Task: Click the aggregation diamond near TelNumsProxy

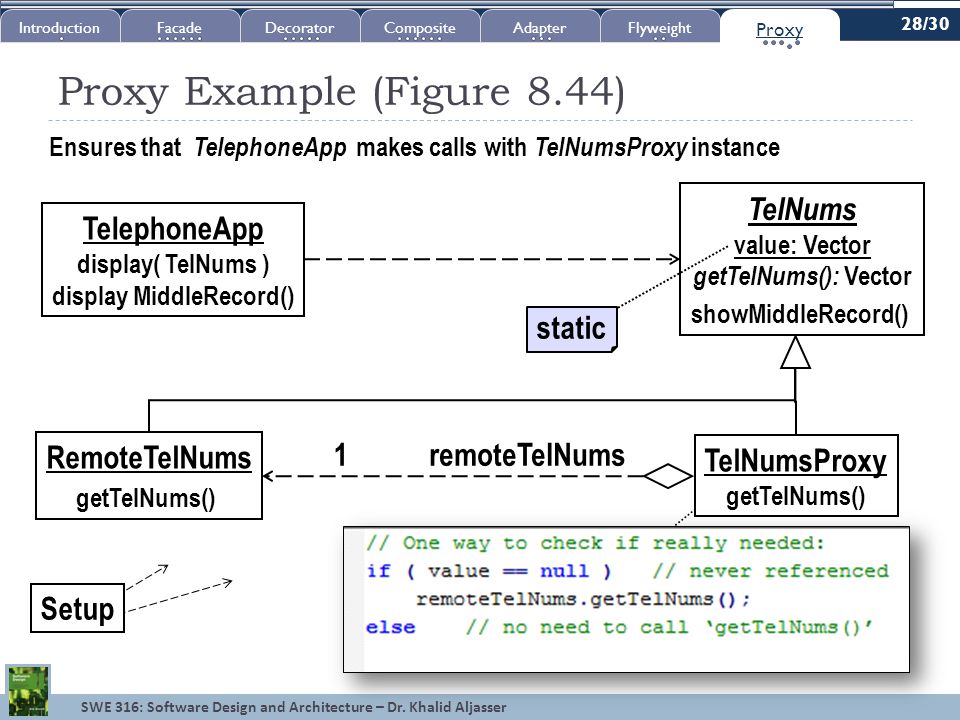Action: (x=668, y=476)
